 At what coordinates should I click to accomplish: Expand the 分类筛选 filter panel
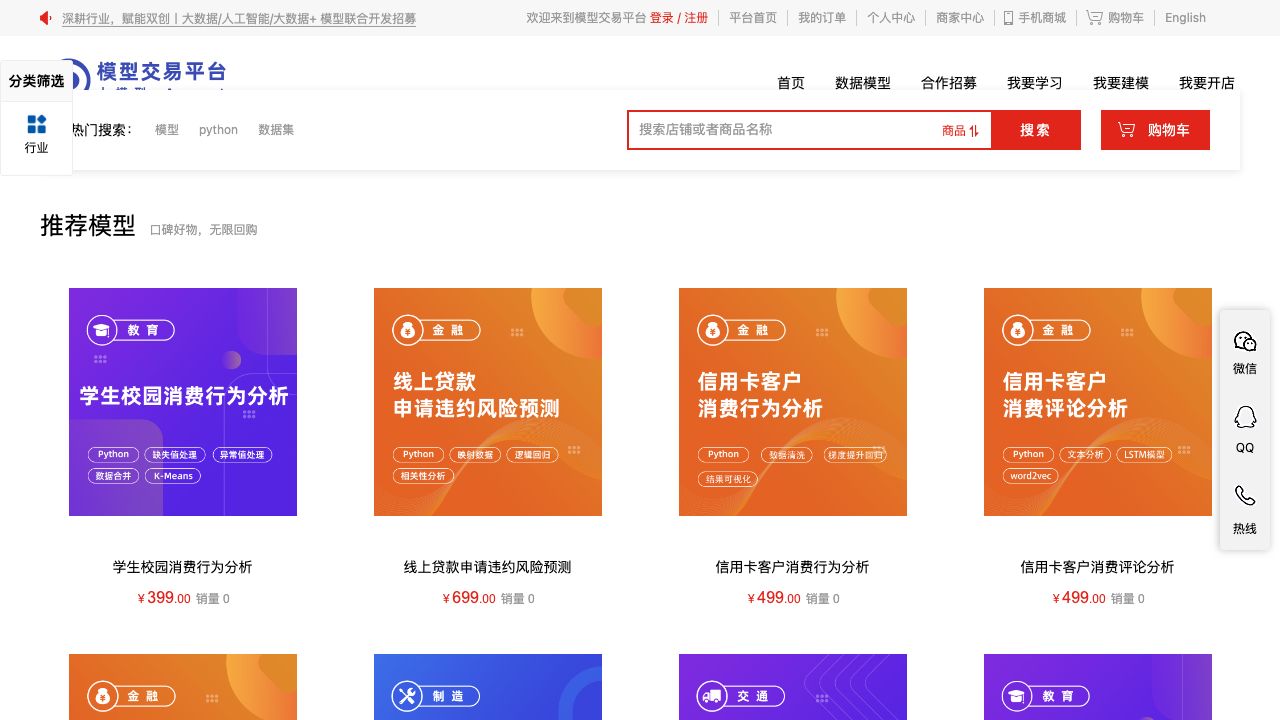click(36, 81)
